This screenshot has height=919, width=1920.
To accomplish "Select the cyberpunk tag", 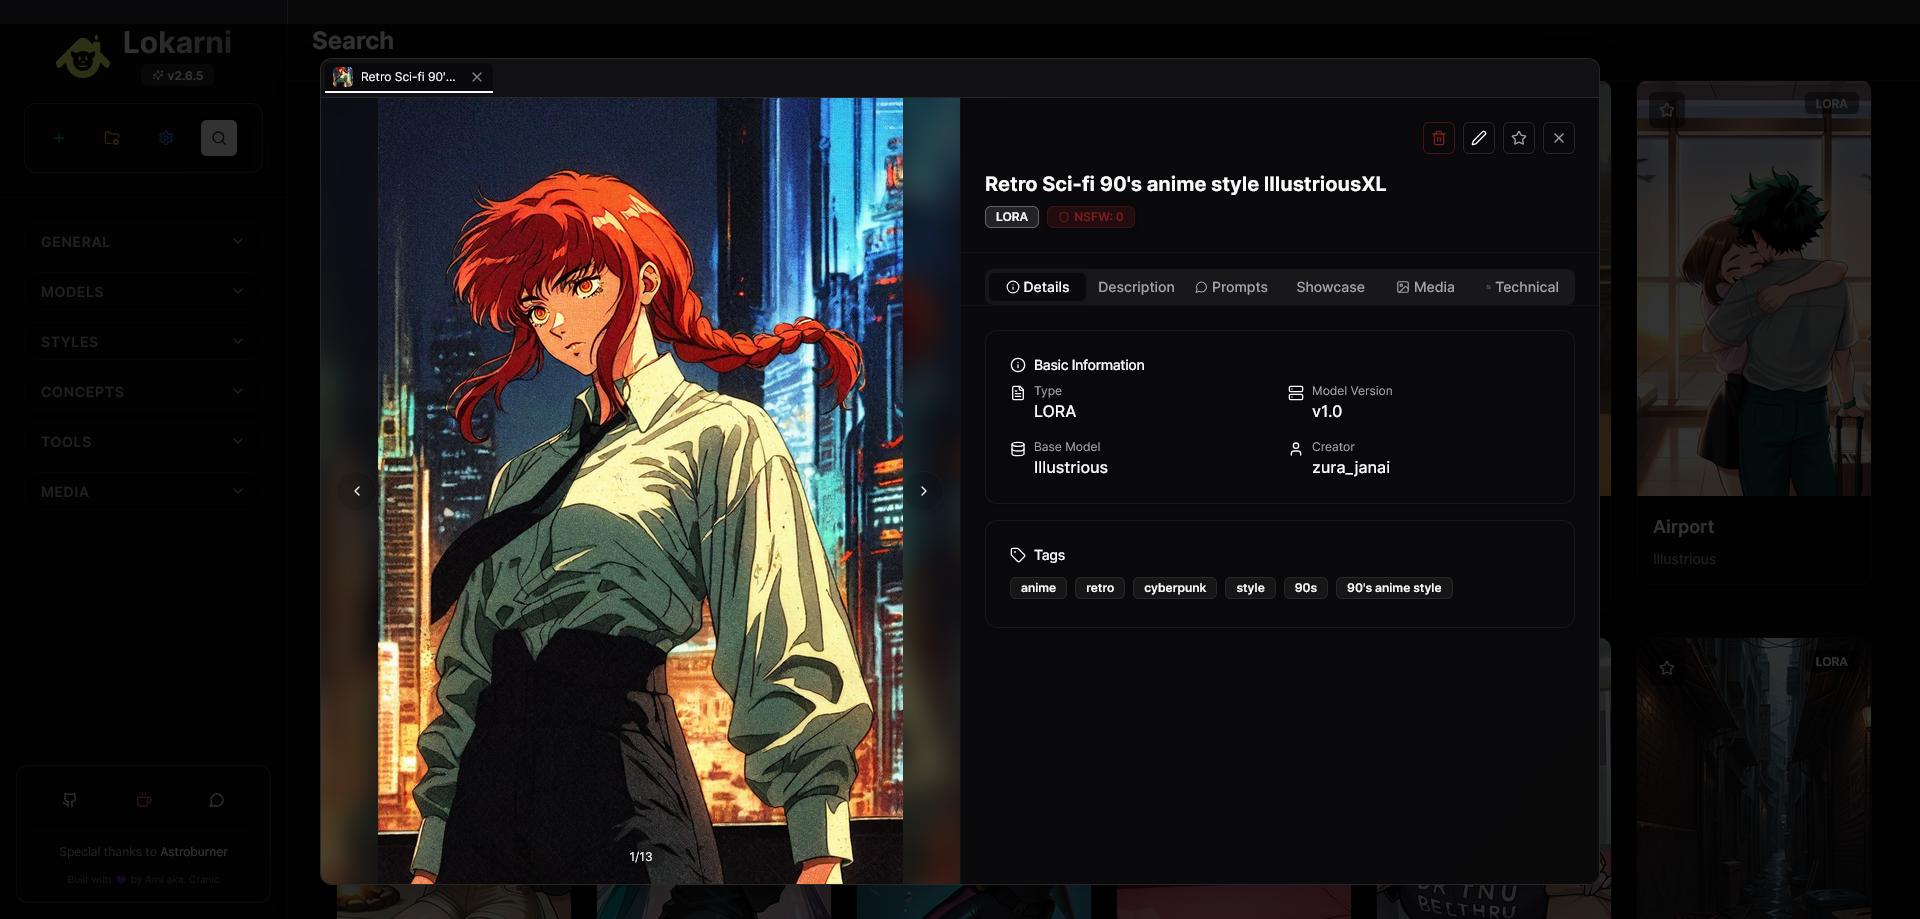I will tap(1175, 588).
